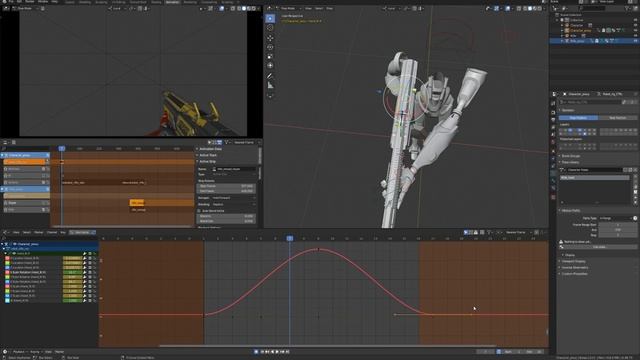Image resolution: width=640 pixels, height=360 pixels.
Task: Select the Measure ruler tool
Action: (270, 86)
